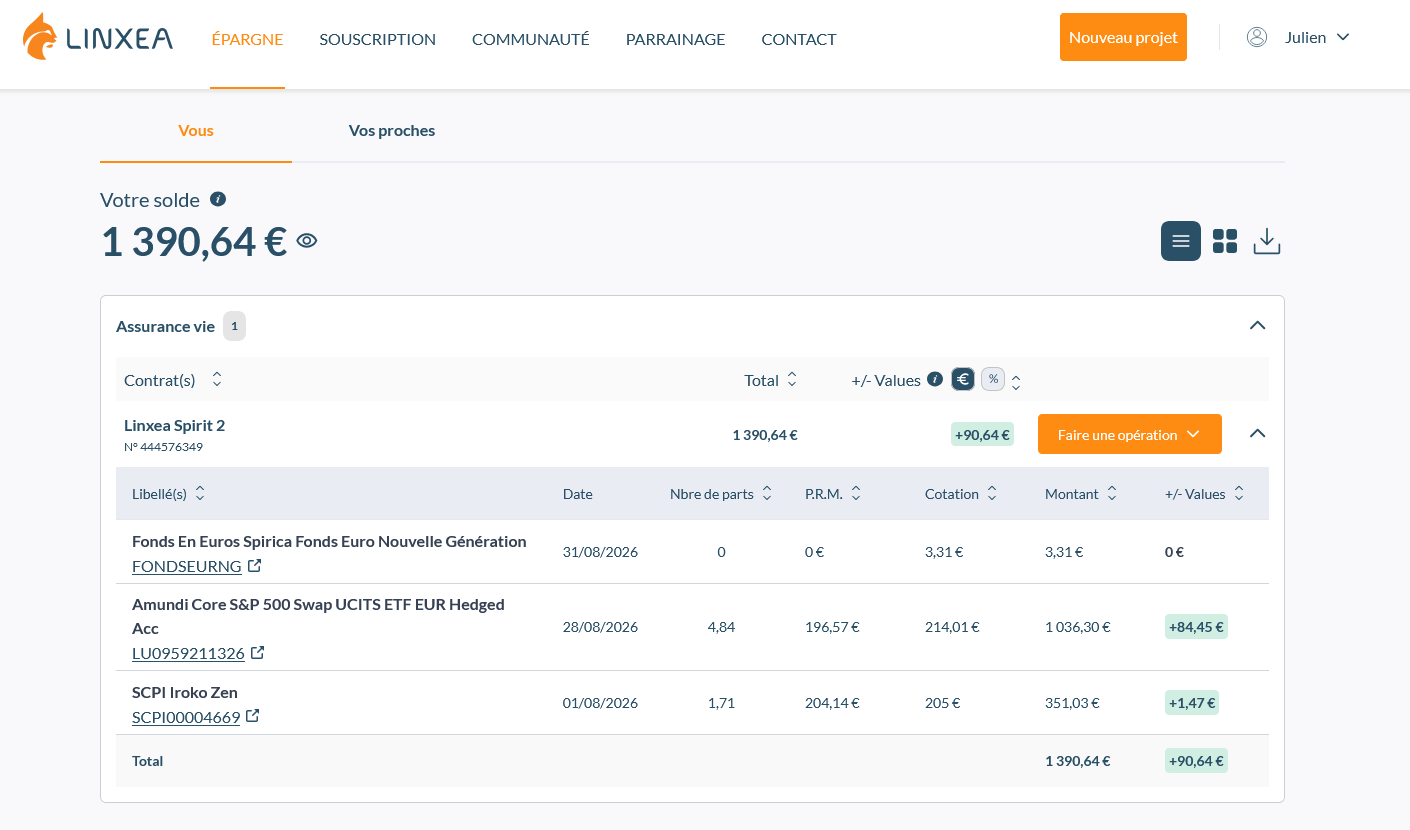Sort holdings by Cotation
The width and height of the screenshot is (1410, 830).
tap(992, 493)
